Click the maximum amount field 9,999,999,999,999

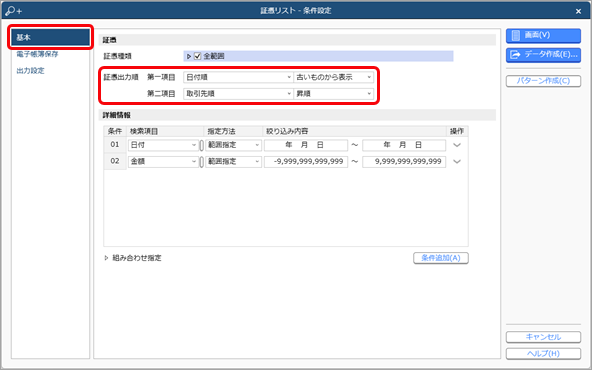coord(404,162)
